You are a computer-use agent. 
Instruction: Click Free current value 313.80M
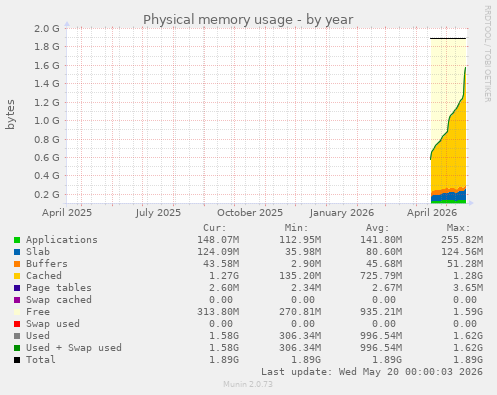[x=218, y=312]
